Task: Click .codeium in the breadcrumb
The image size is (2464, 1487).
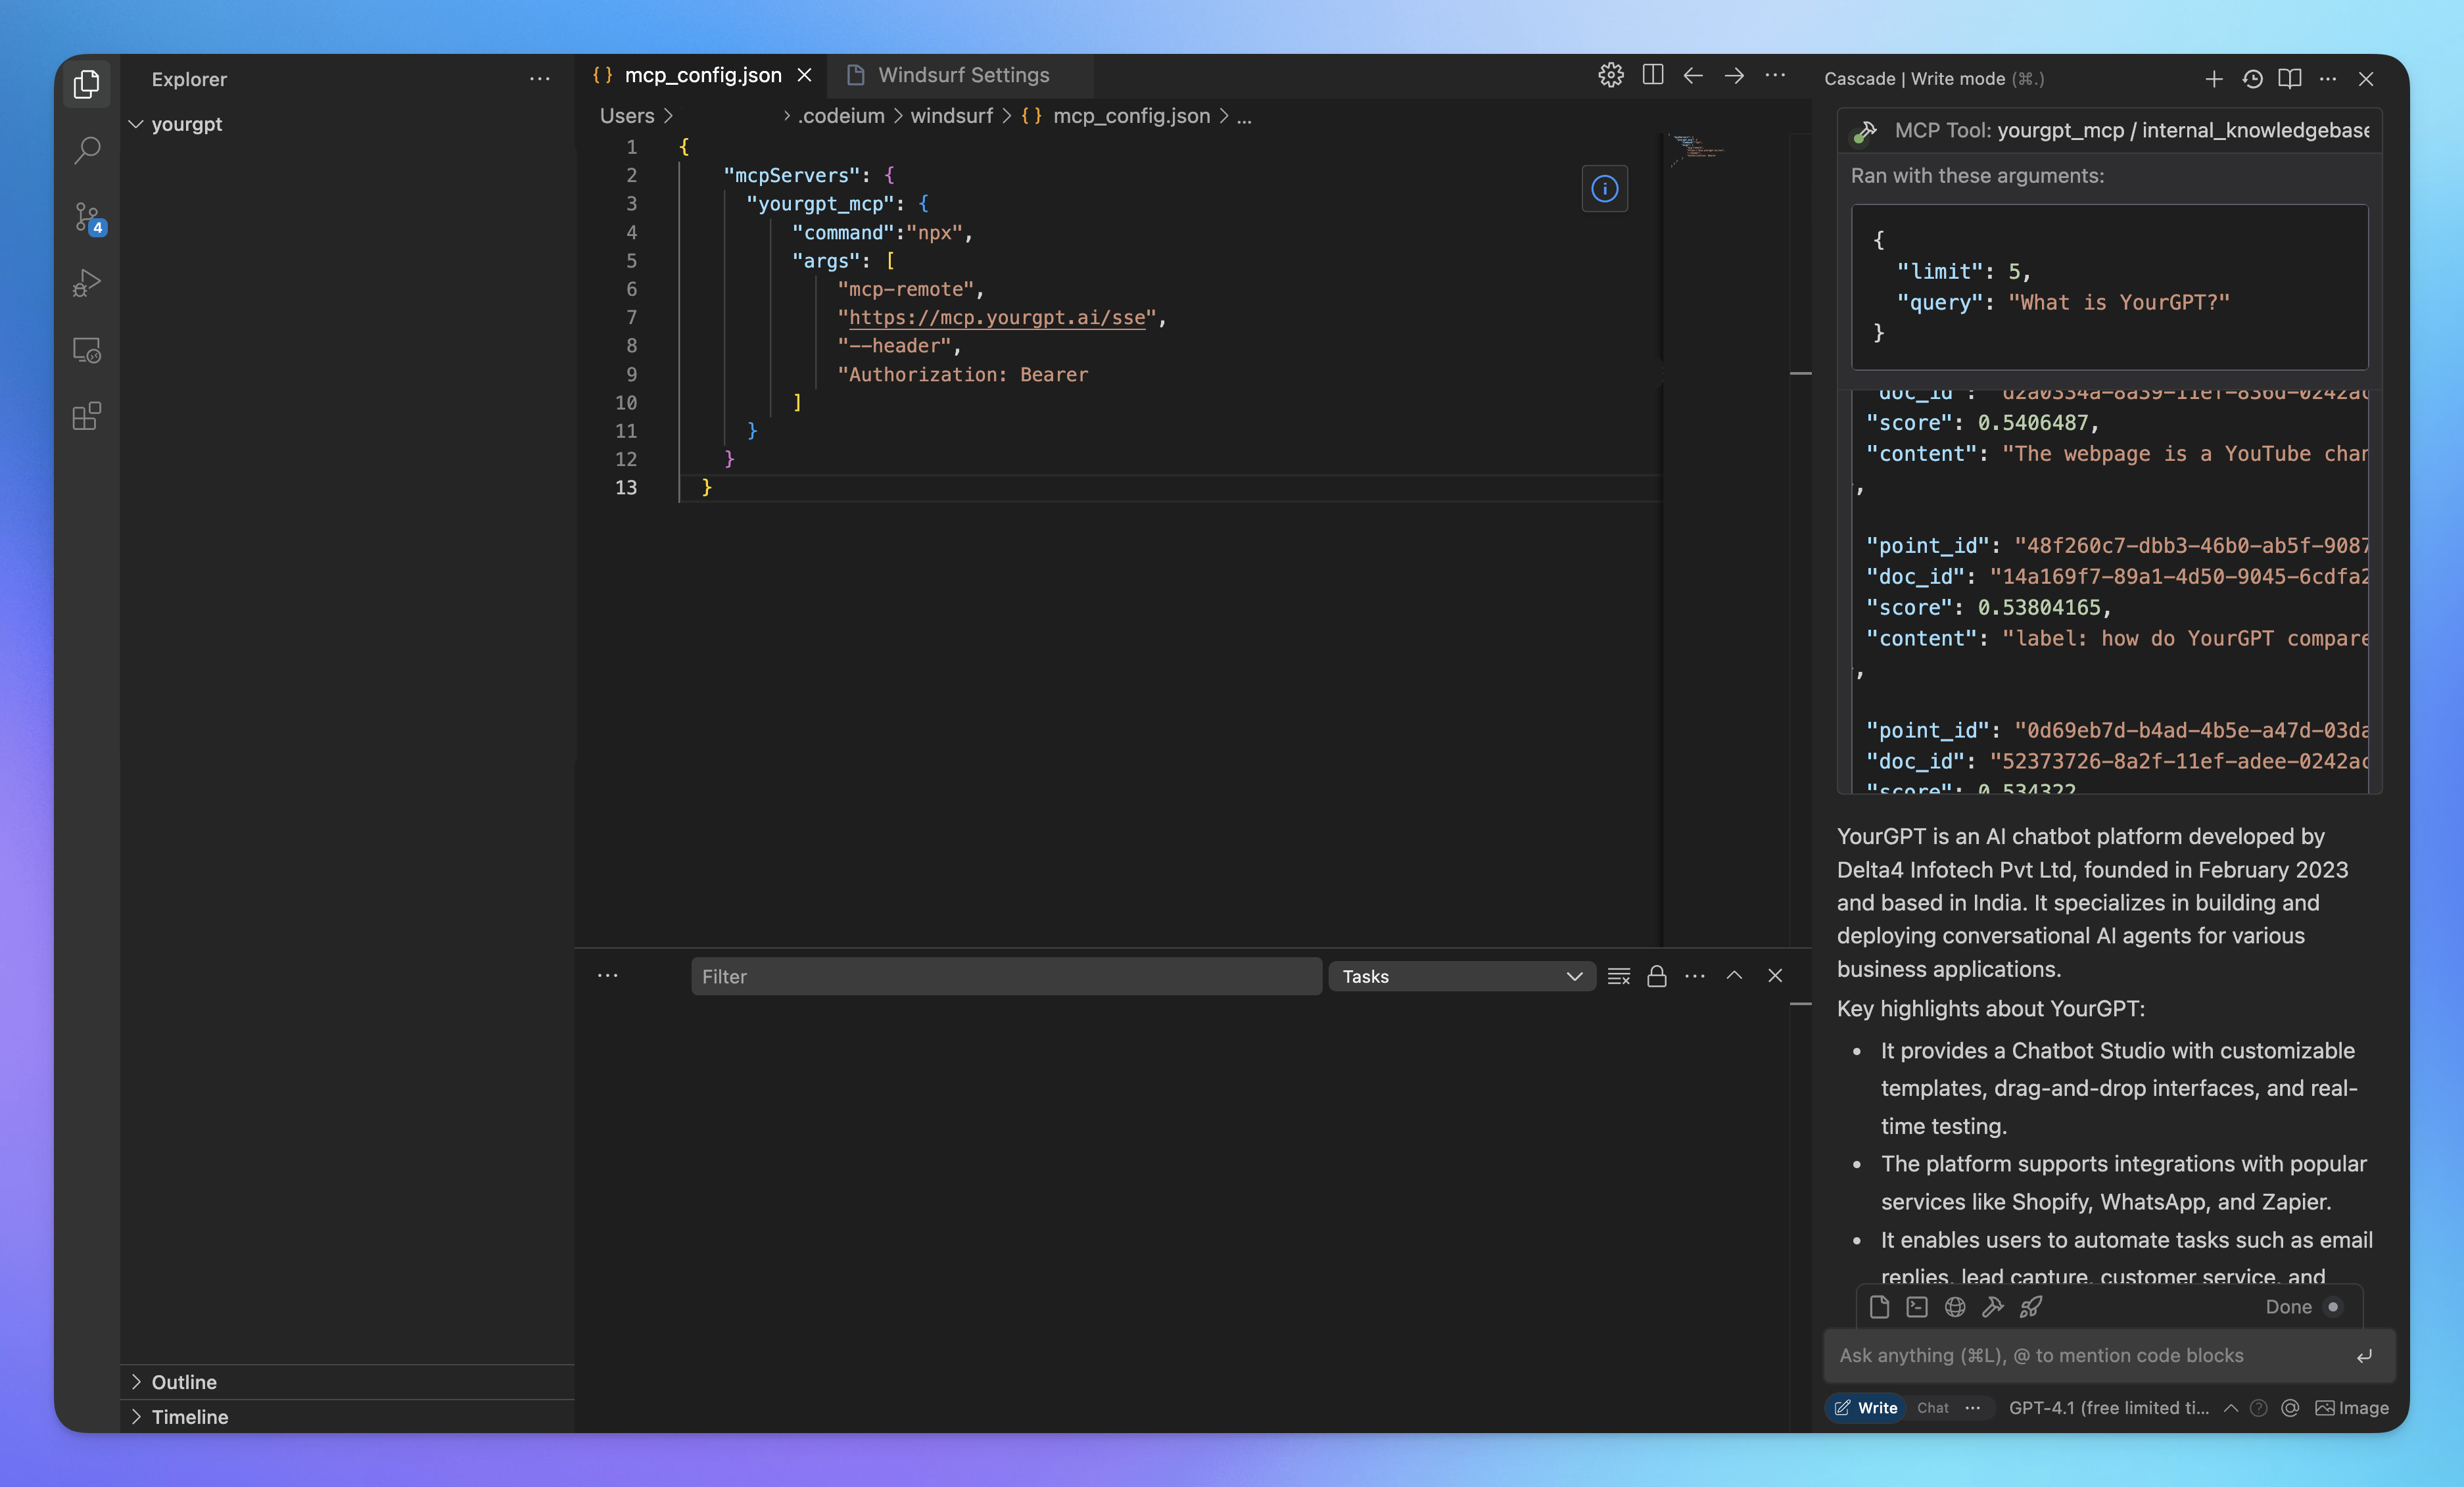Action: pyautogui.click(x=841, y=116)
